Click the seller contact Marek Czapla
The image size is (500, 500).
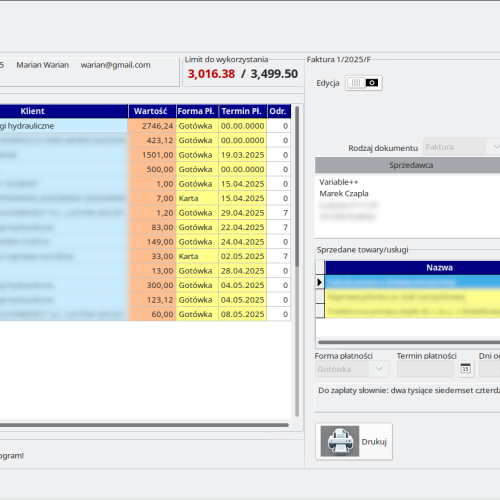pos(344,194)
